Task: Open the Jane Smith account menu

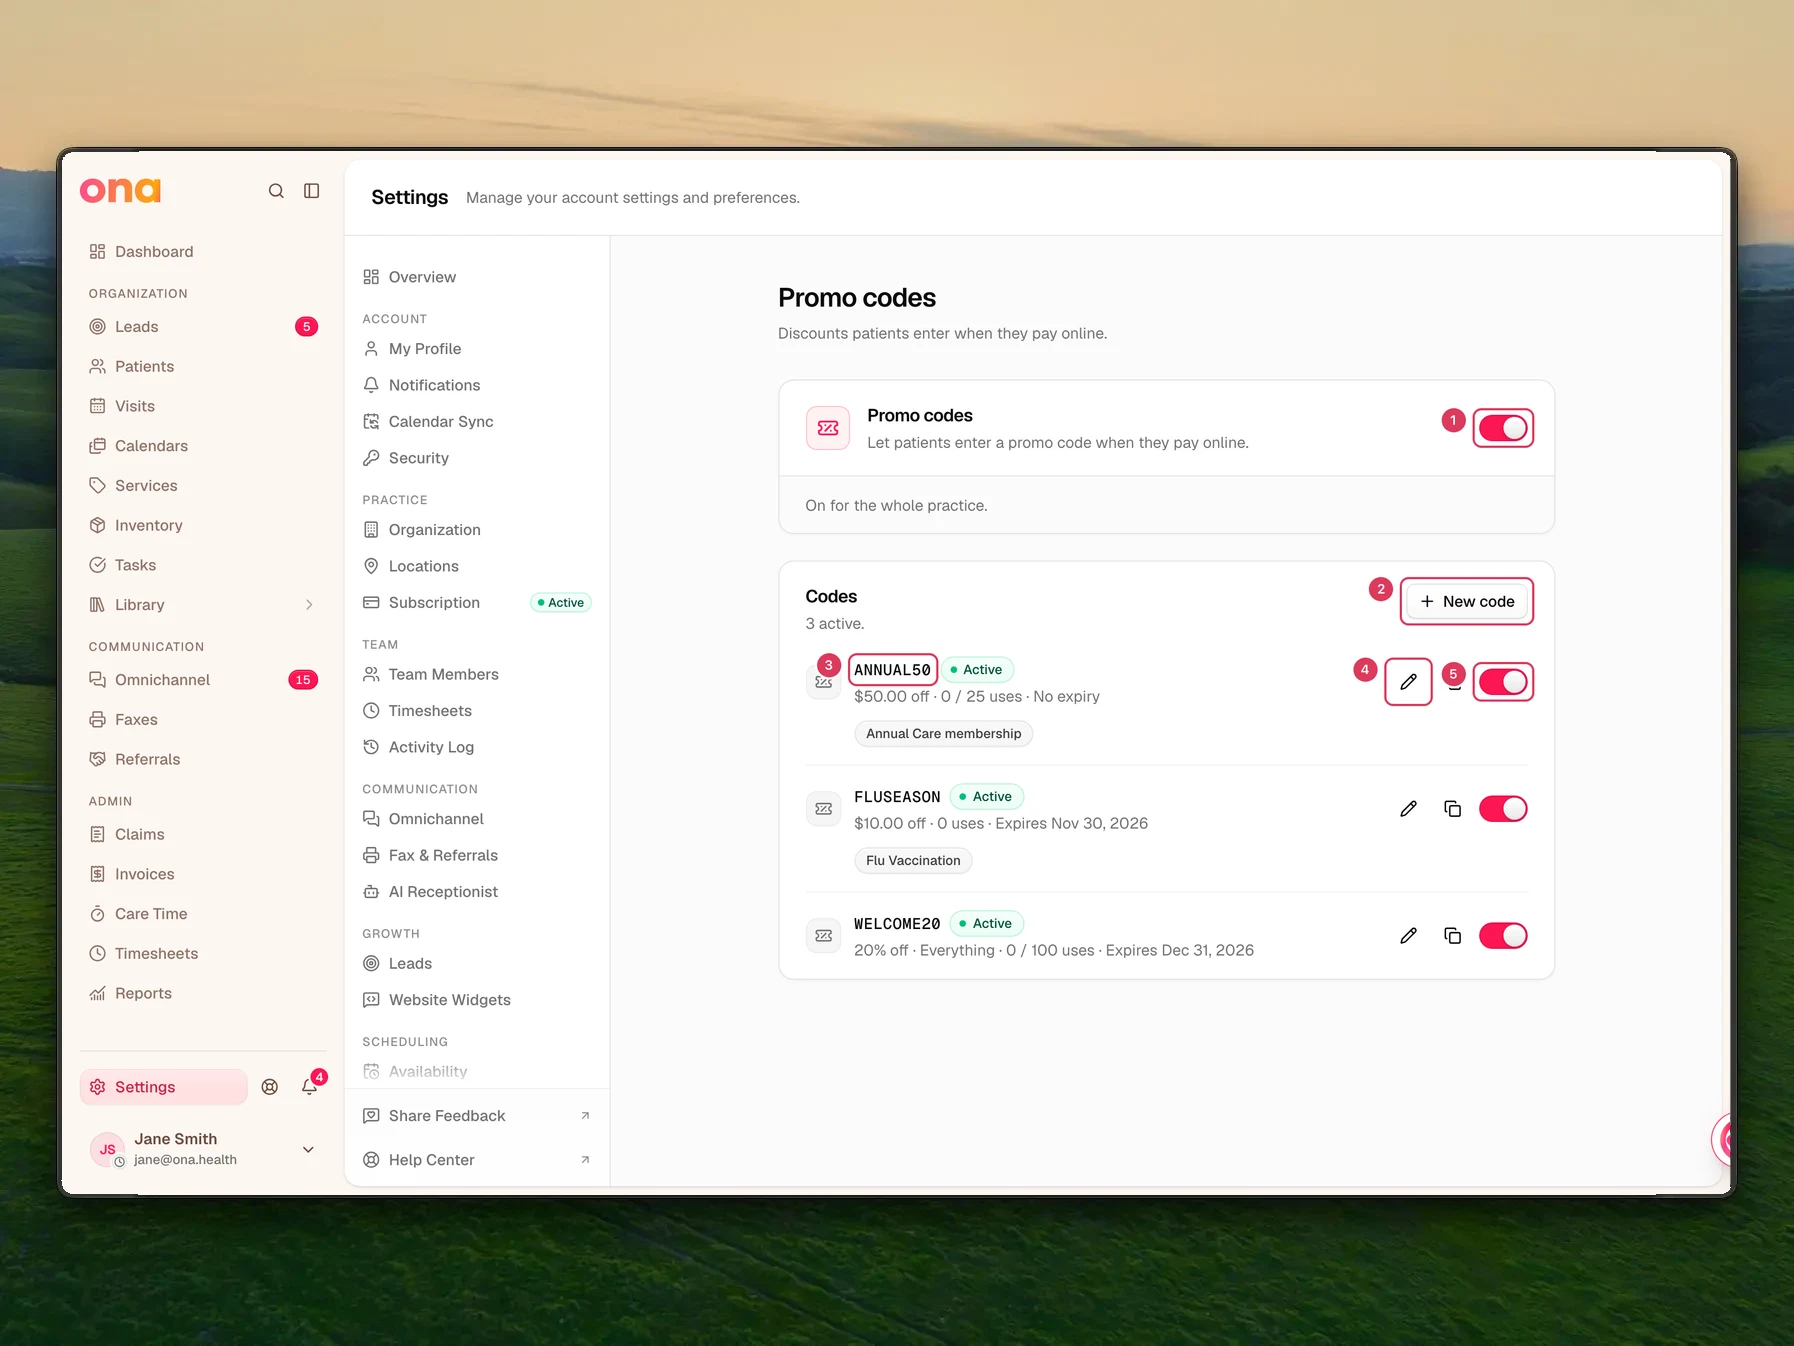Action: 203,1149
